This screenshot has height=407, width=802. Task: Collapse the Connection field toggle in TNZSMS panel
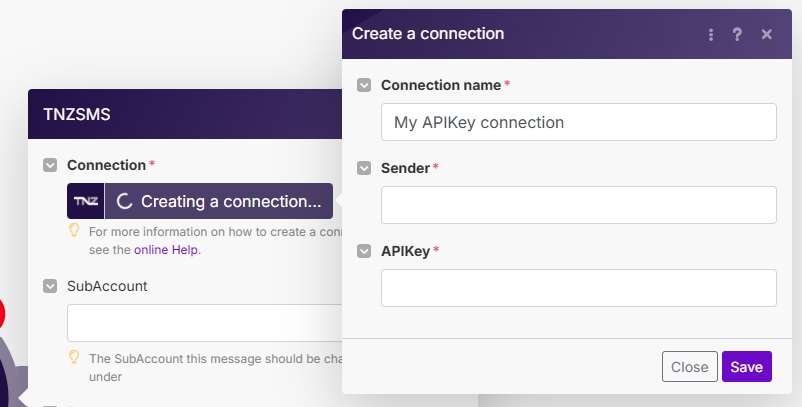(x=50, y=165)
